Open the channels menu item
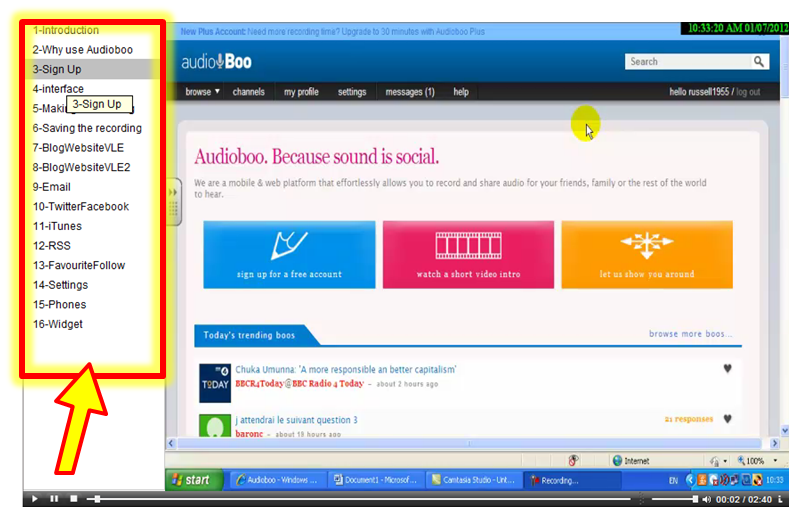This screenshot has height=508, width=790. [248, 92]
